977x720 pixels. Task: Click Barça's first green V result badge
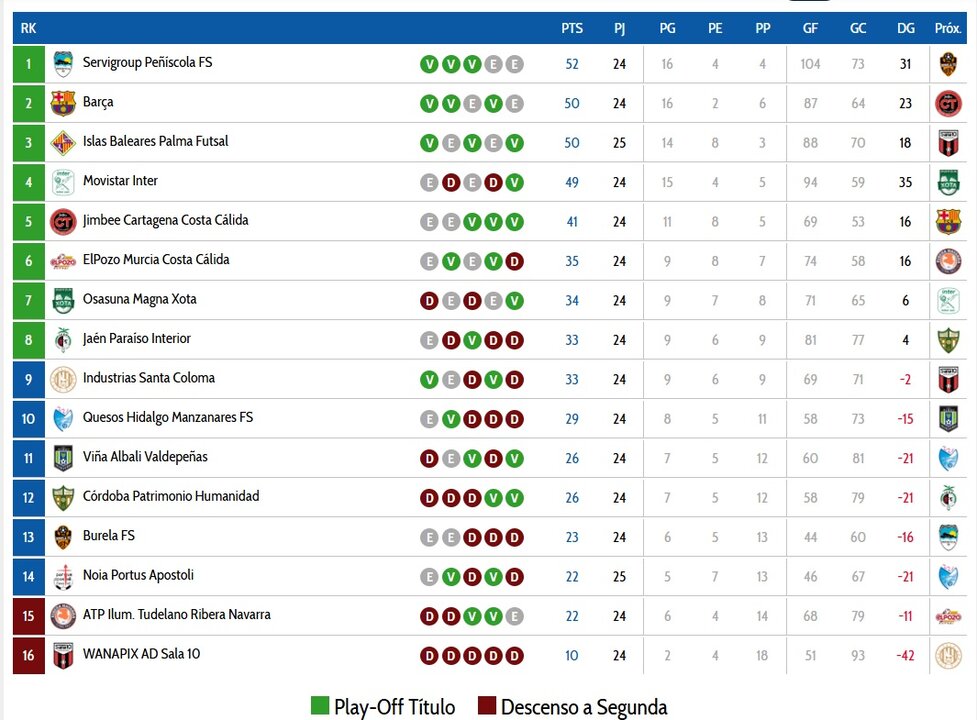point(429,104)
